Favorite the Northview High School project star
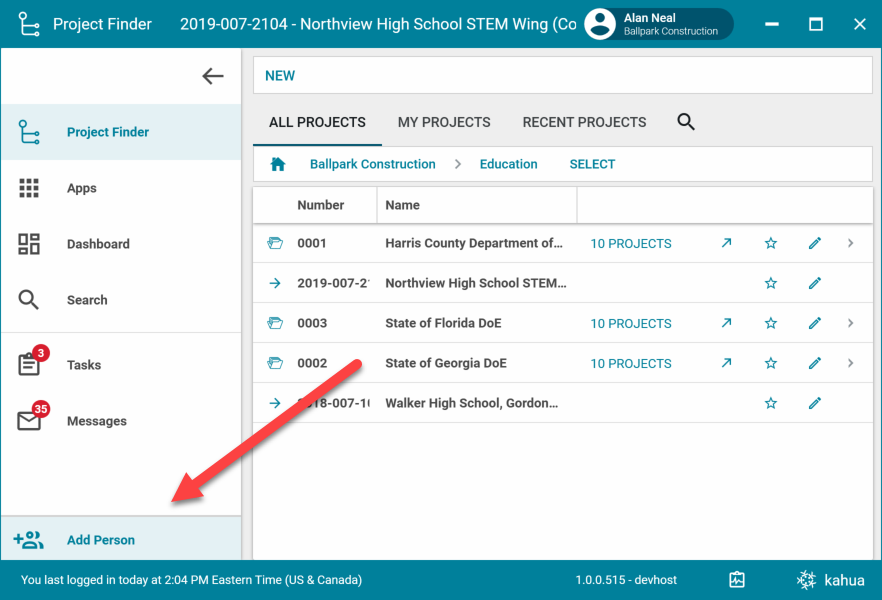Viewport: 882px width, 600px height. click(x=770, y=283)
